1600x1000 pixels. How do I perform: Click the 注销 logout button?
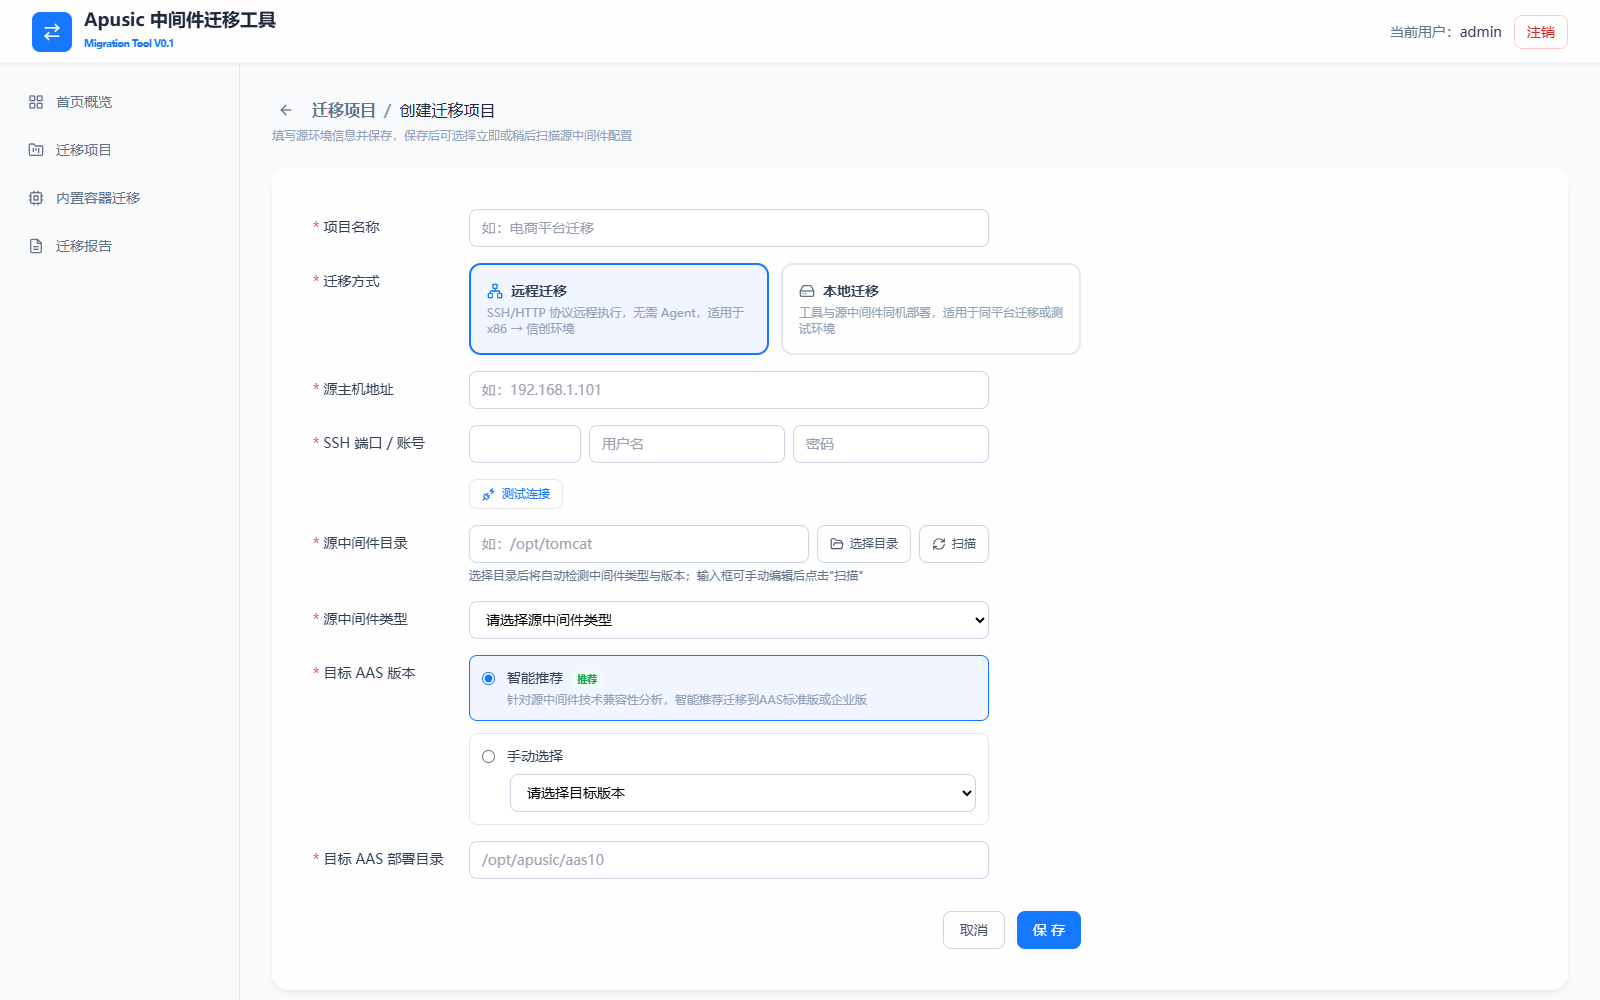(x=1541, y=32)
